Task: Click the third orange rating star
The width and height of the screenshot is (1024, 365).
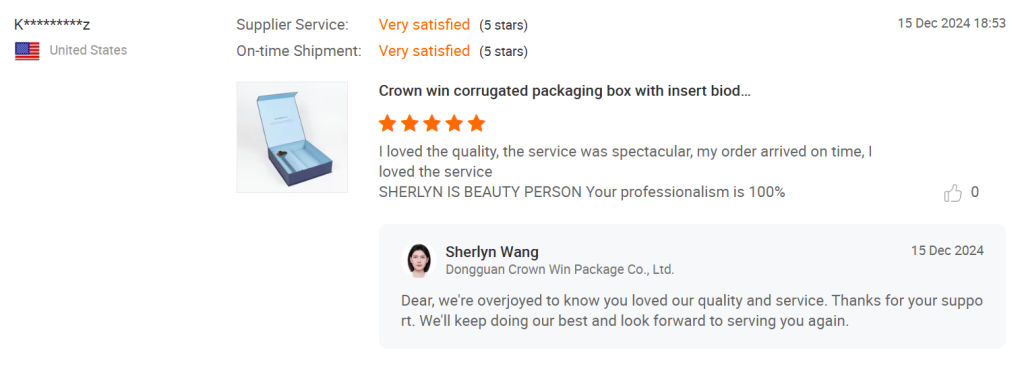Action: [x=432, y=123]
